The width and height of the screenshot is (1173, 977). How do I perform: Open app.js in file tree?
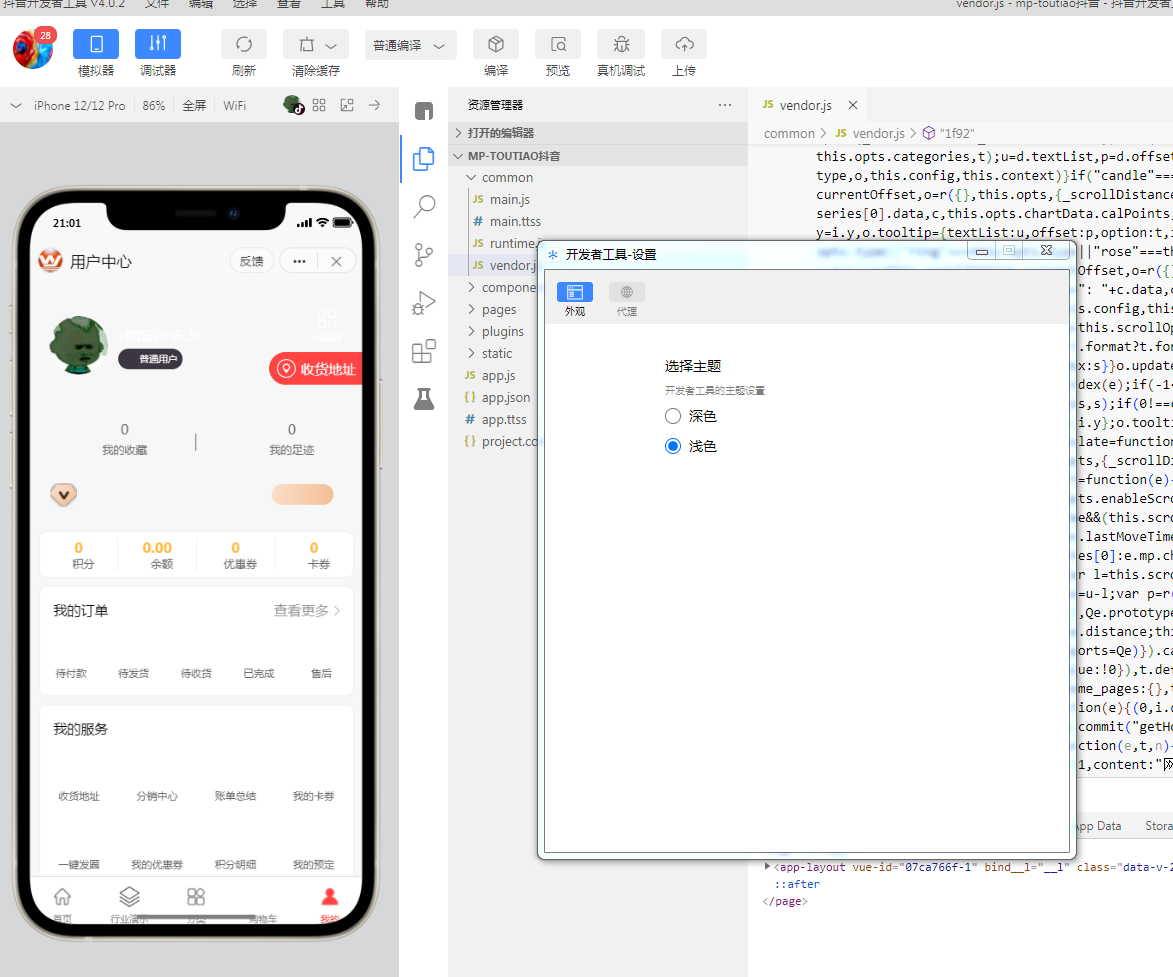[x=498, y=376]
